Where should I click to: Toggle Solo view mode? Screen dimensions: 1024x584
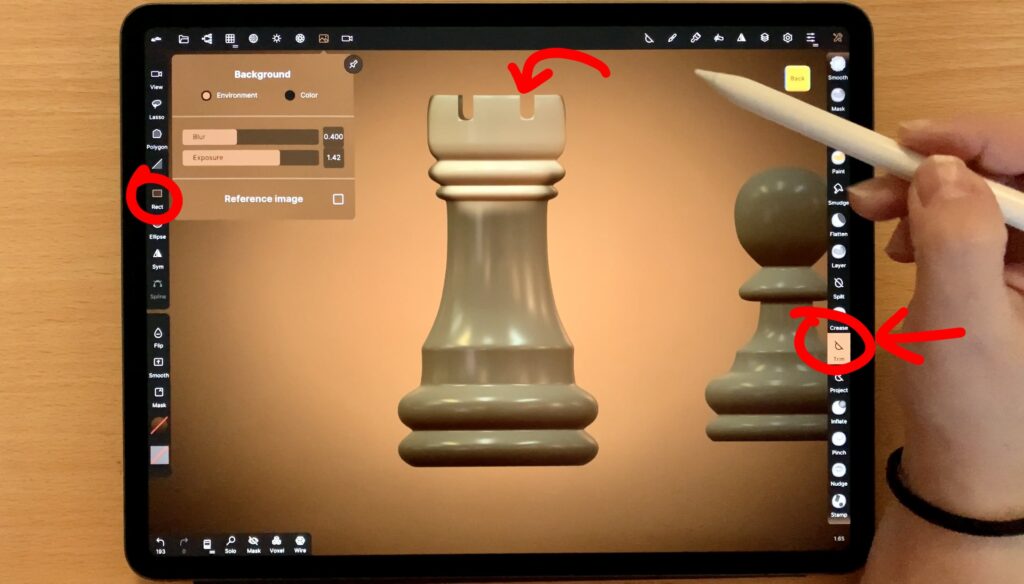click(230, 541)
